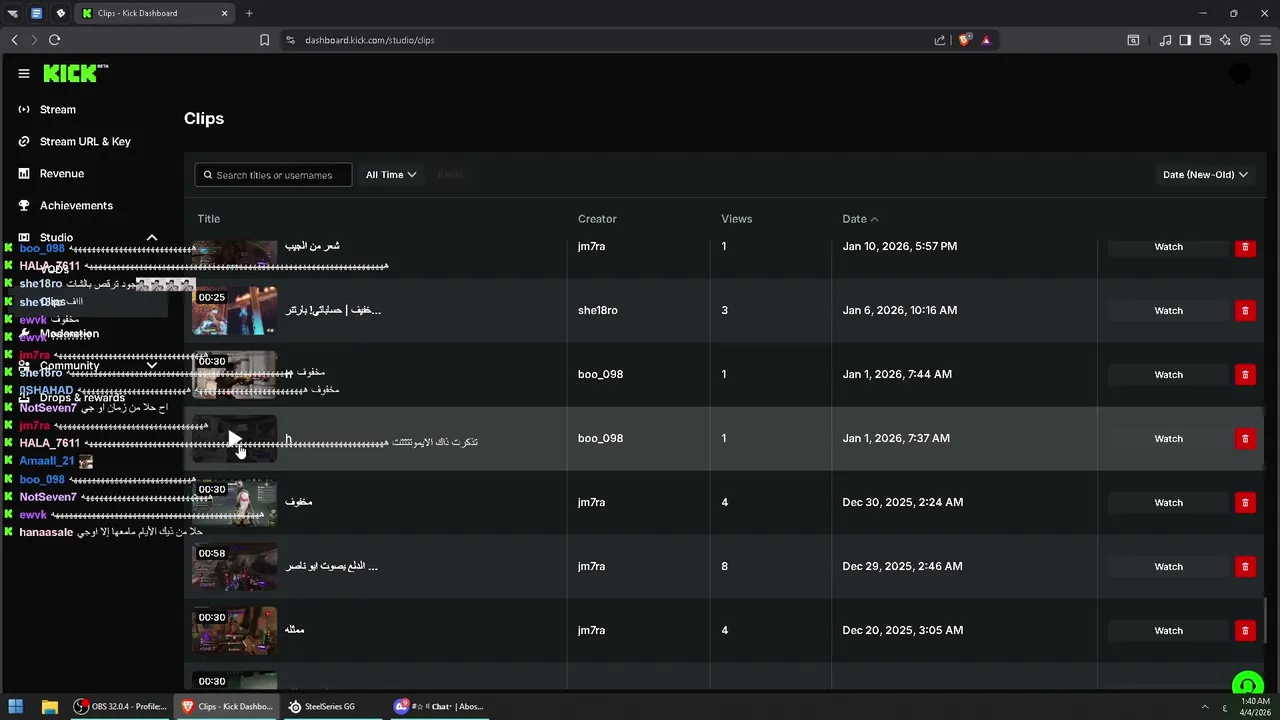Open the Revenue sidebar item
This screenshot has height=720, width=1280.
tap(62, 174)
